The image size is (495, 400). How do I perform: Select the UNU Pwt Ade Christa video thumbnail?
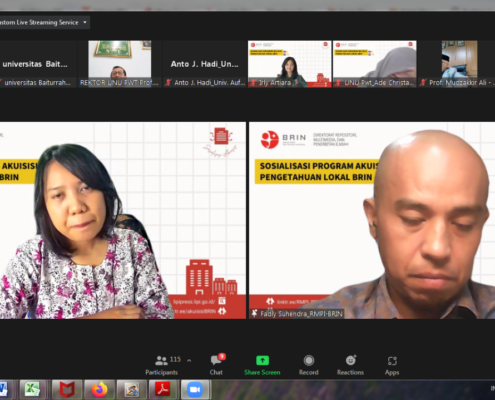click(x=375, y=64)
